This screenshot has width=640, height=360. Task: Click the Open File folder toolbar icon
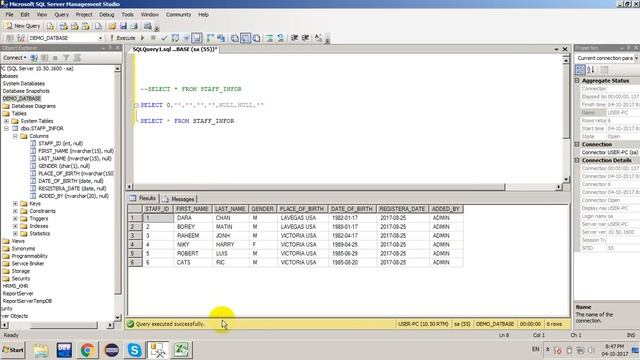[112, 26]
